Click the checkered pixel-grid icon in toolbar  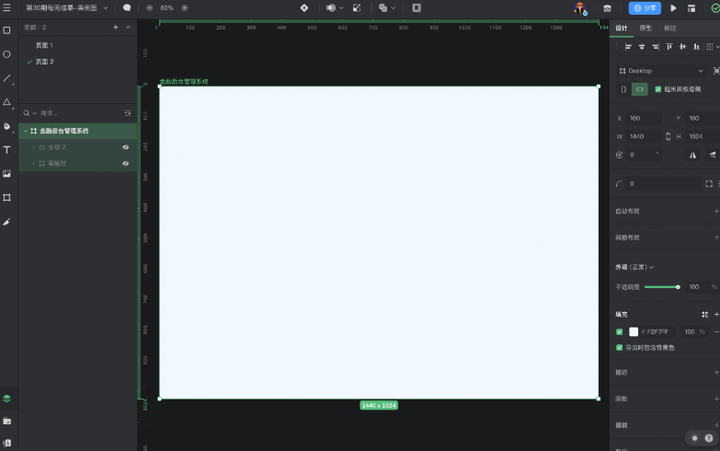[357, 8]
